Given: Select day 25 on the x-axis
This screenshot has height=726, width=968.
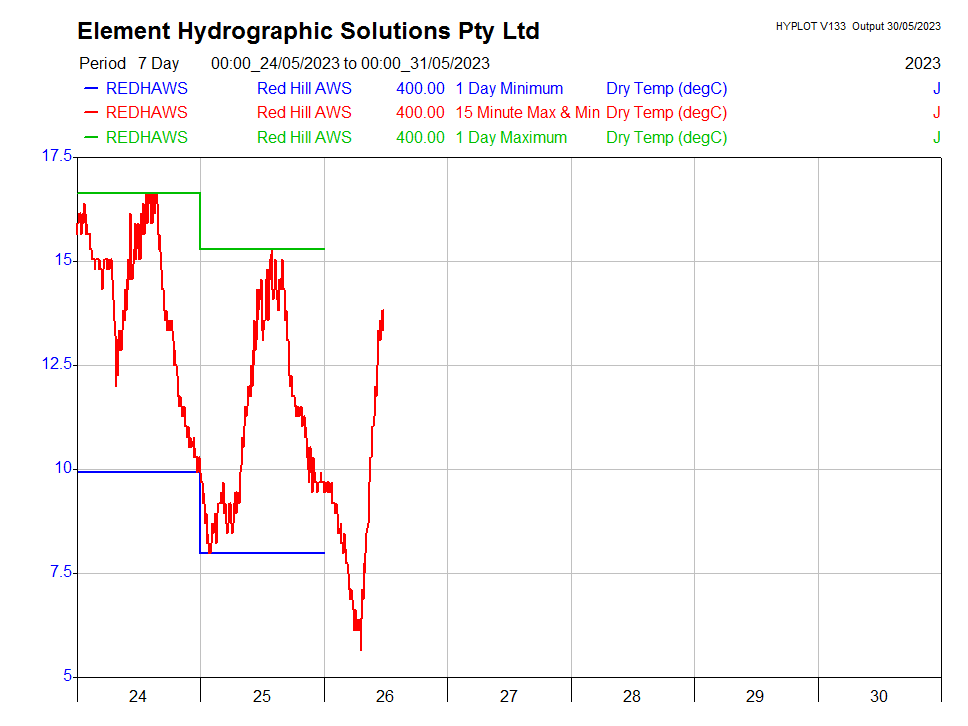Looking at the screenshot, I should click(262, 696).
